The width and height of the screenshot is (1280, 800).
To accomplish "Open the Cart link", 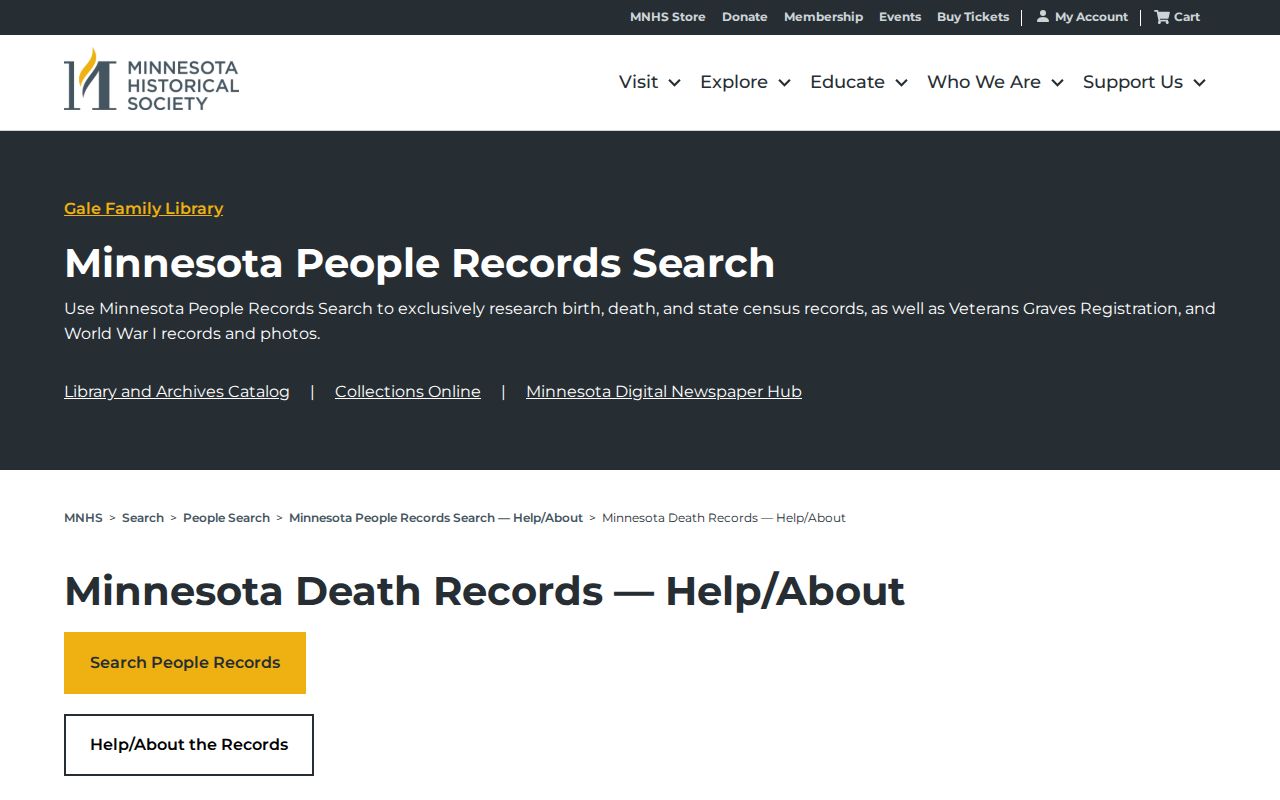I will click(1177, 17).
